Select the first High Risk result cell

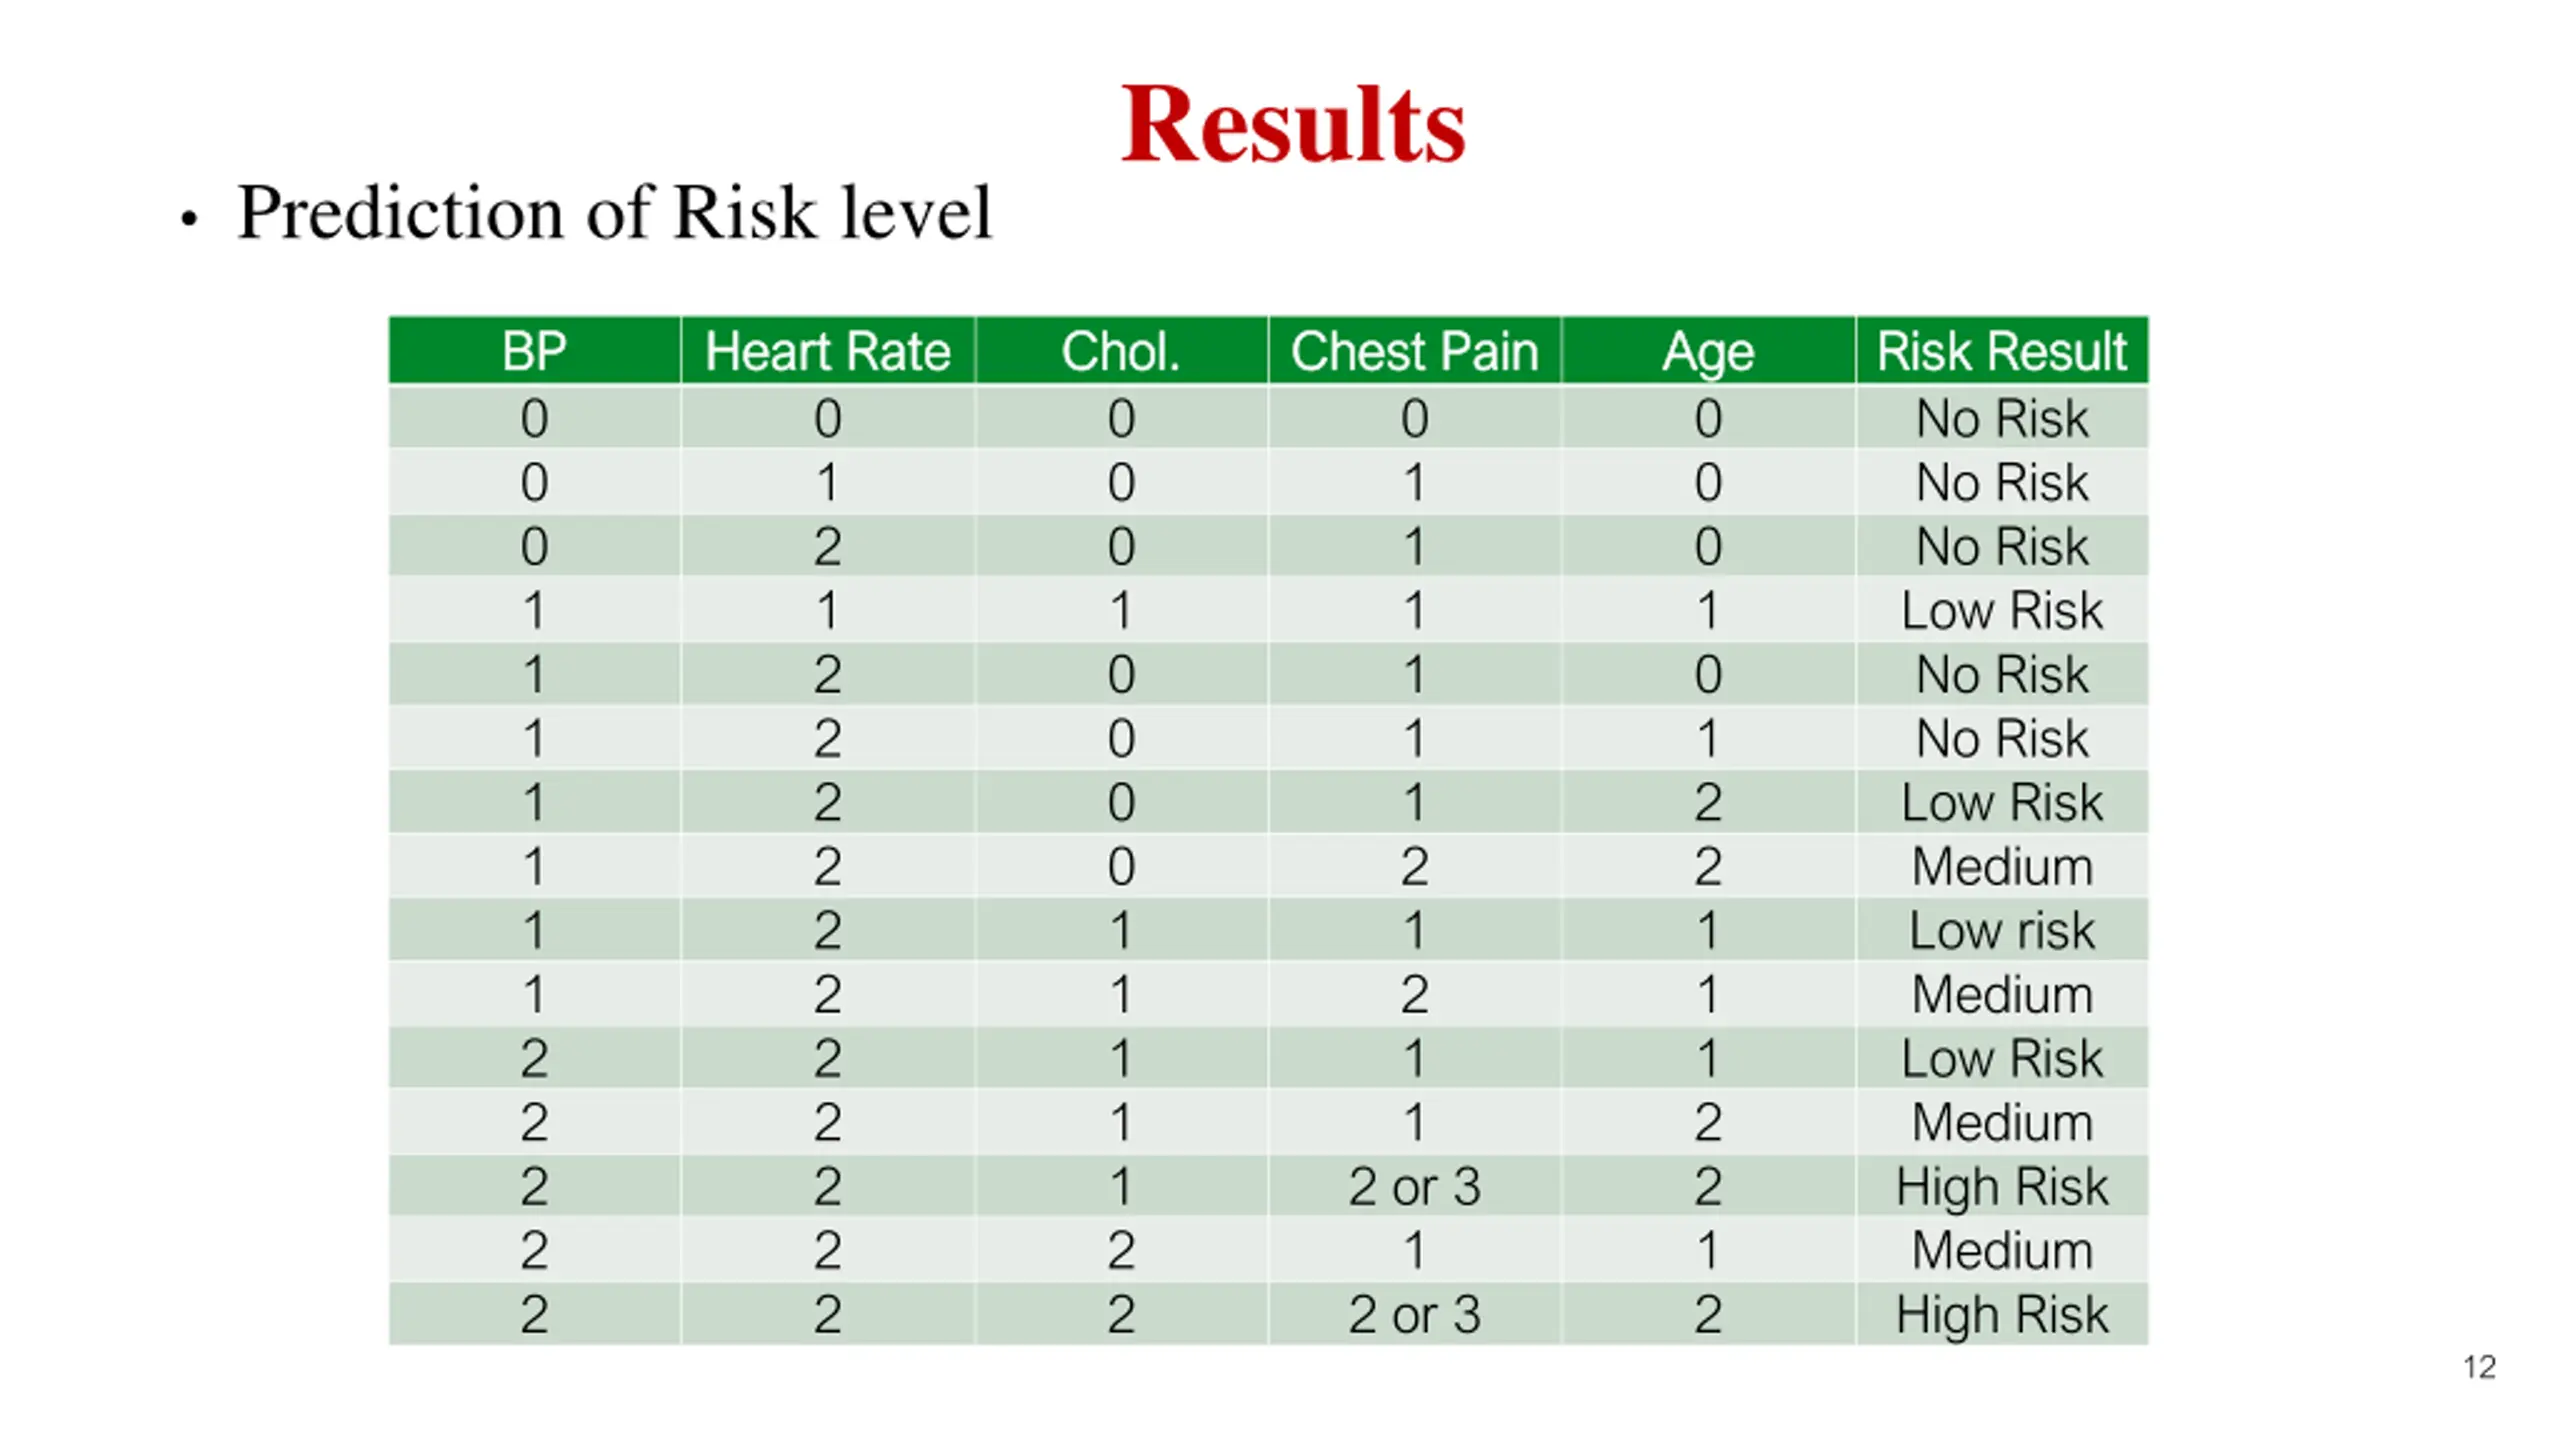tap(2002, 1186)
